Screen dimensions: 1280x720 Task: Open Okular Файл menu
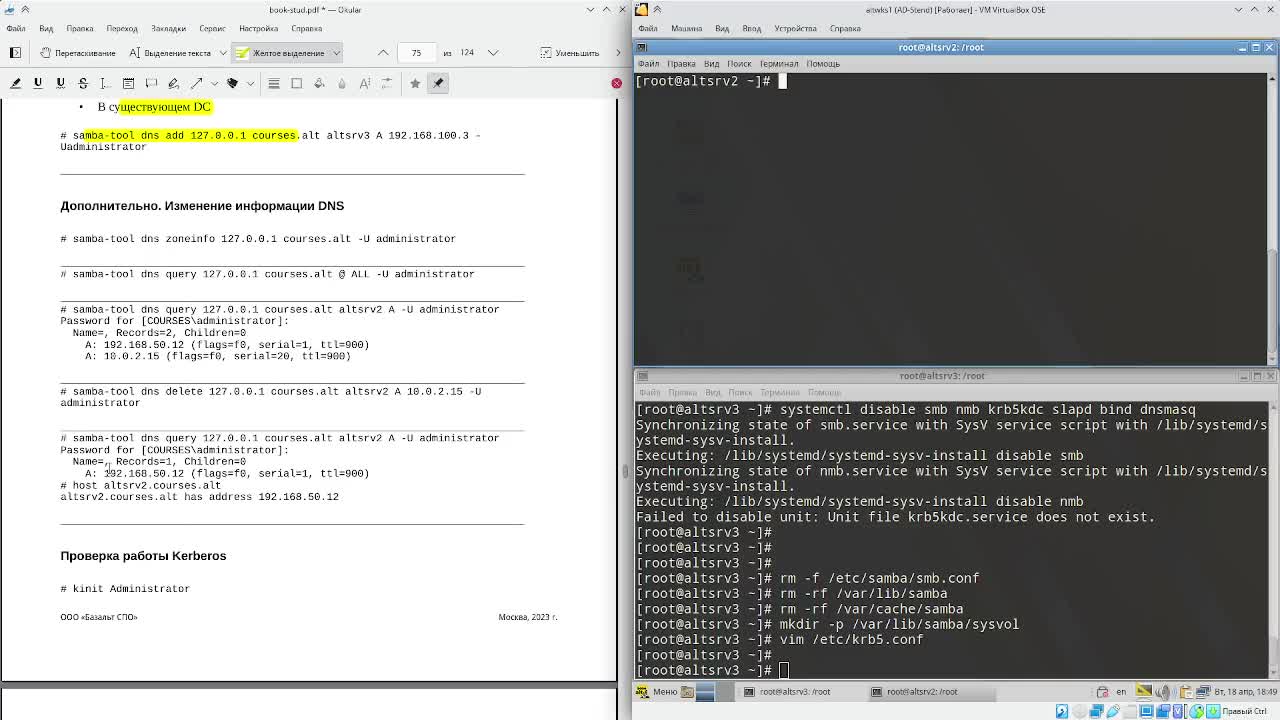coord(16,28)
